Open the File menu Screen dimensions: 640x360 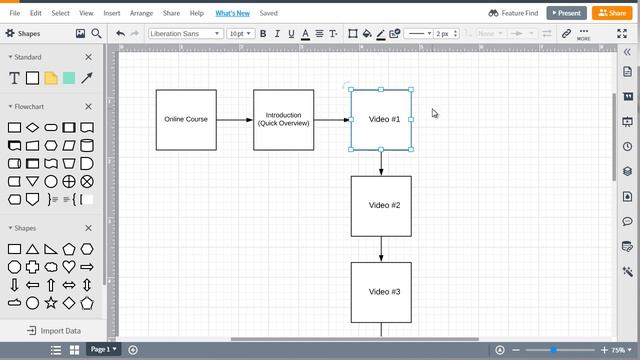click(15, 13)
